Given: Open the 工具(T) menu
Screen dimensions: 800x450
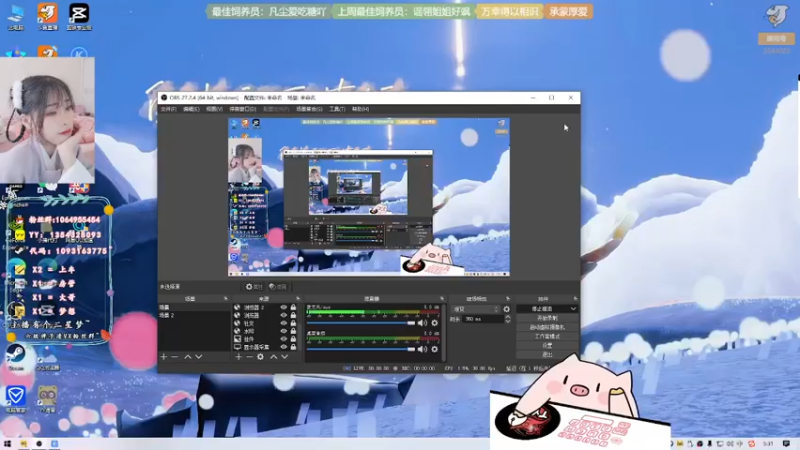Looking at the screenshot, I should coord(337,109).
